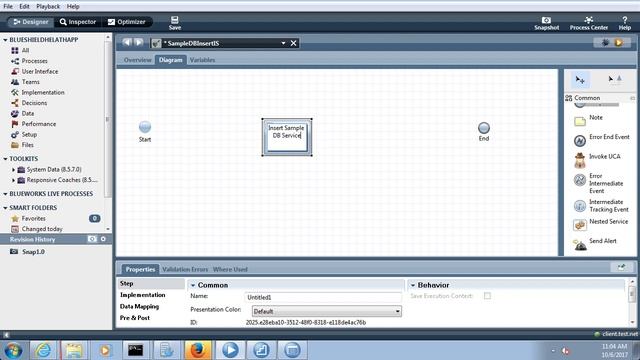Click the Save toolbar icon
This screenshot has height=360, width=640.
click(x=175, y=23)
